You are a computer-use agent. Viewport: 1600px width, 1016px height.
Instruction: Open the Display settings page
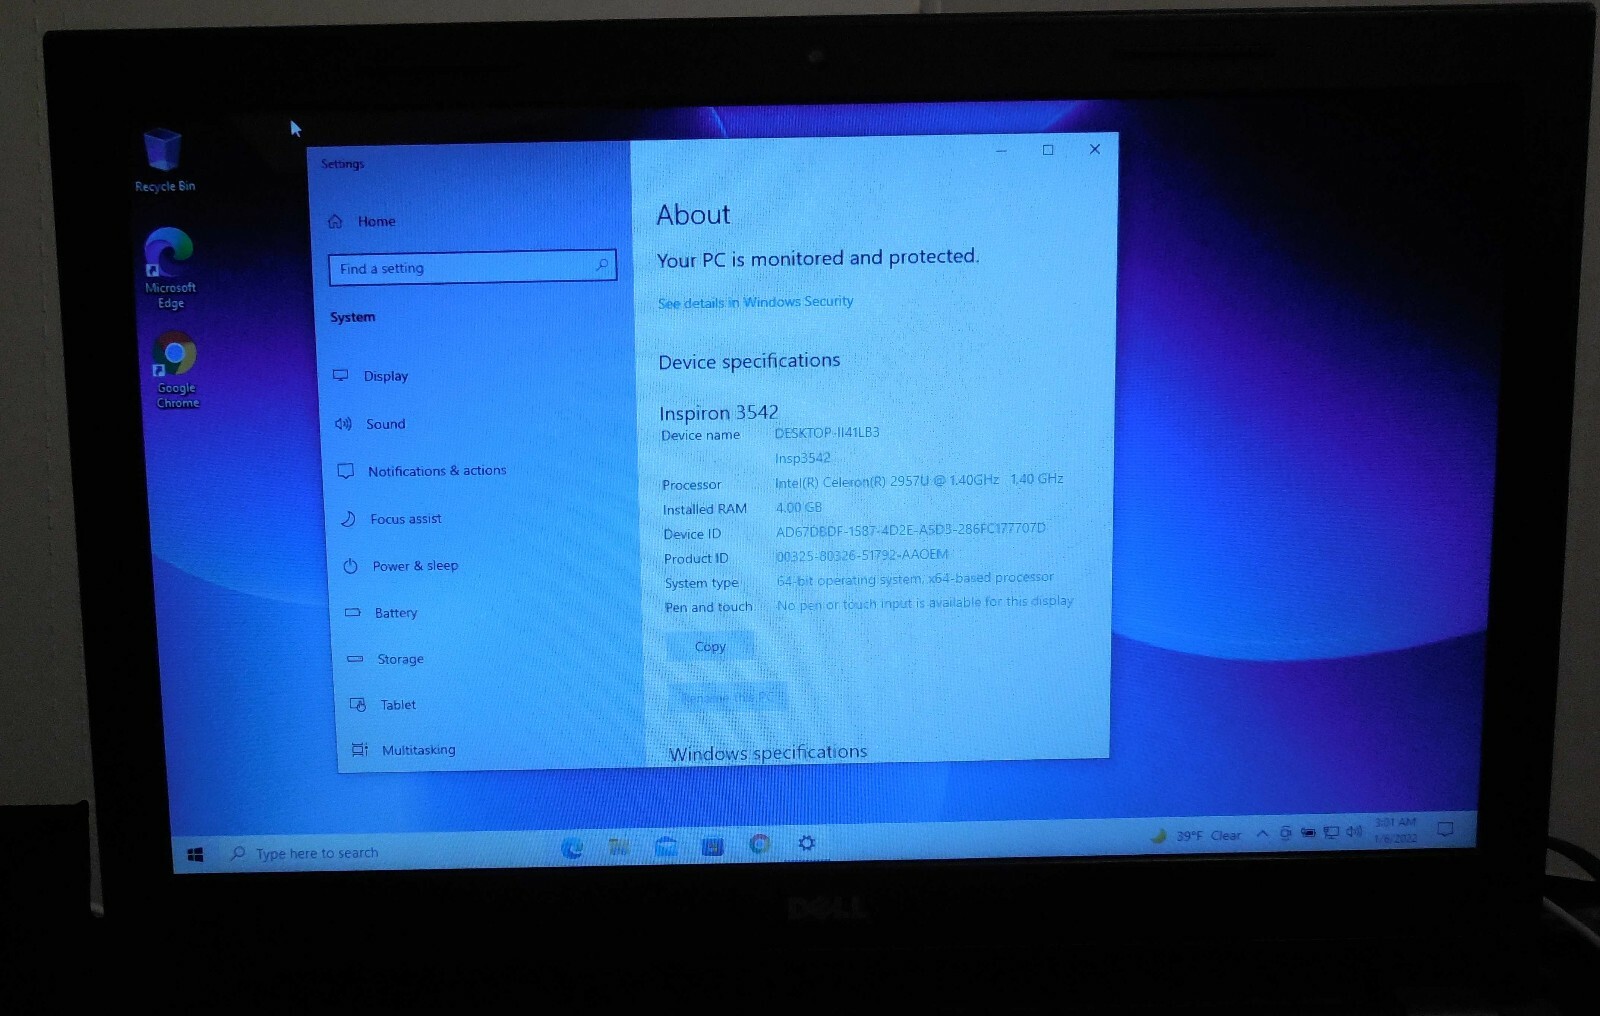pos(371,376)
